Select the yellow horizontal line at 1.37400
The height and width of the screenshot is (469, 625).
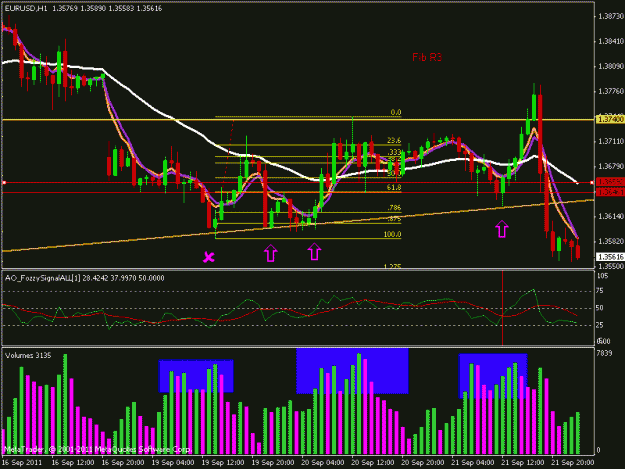click(x=297, y=120)
